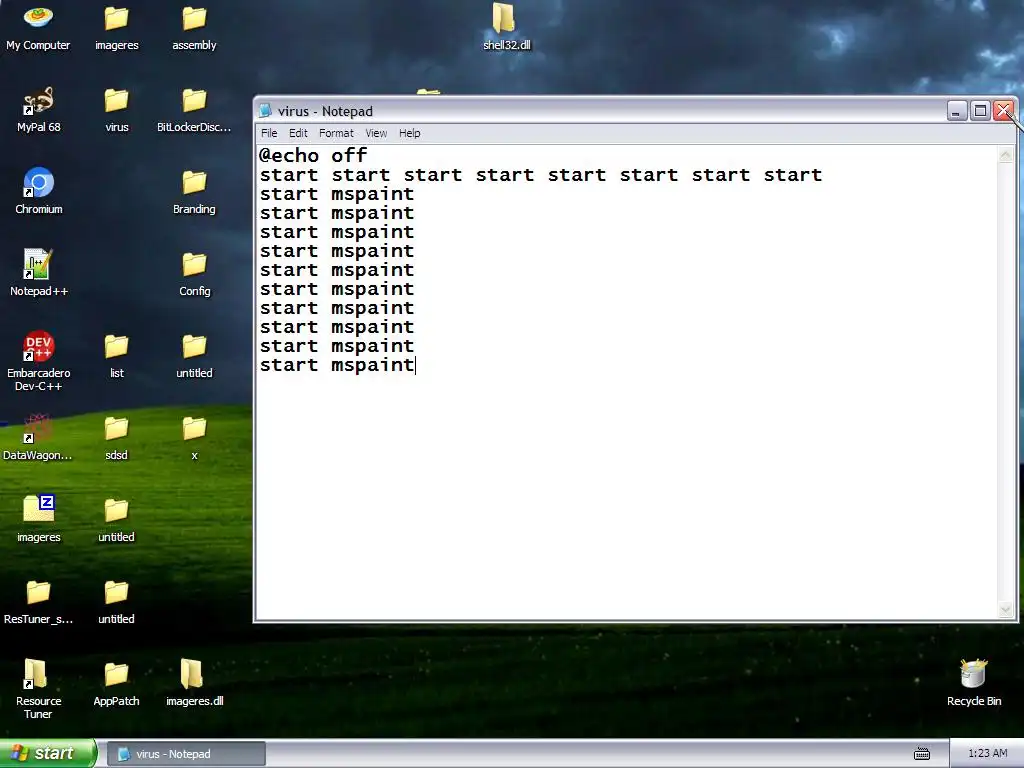This screenshot has width=1024, height=768.
Task: Click the Windows start button
Action: [47, 753]
